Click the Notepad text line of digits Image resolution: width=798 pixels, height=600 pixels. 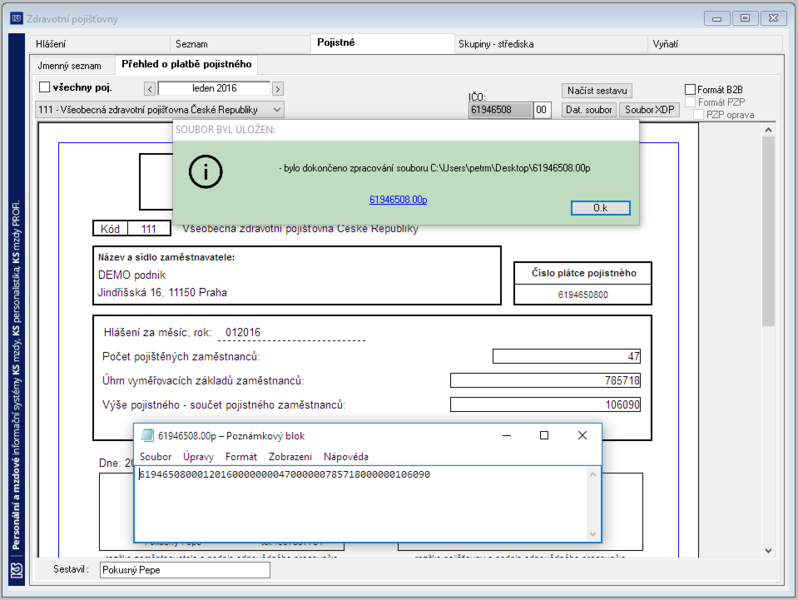tap(285, 475)
